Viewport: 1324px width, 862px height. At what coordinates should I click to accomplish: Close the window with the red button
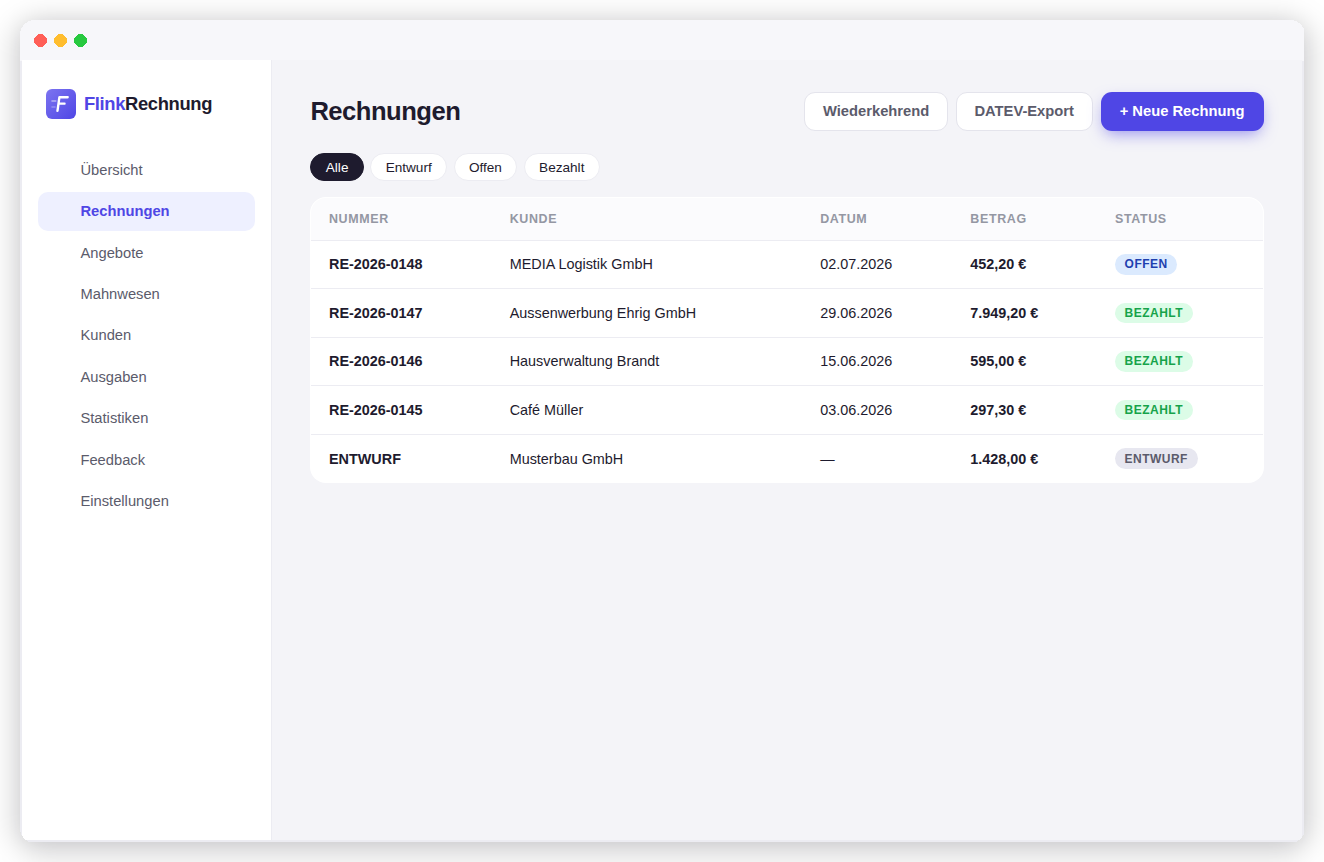[x=41, y=40]
